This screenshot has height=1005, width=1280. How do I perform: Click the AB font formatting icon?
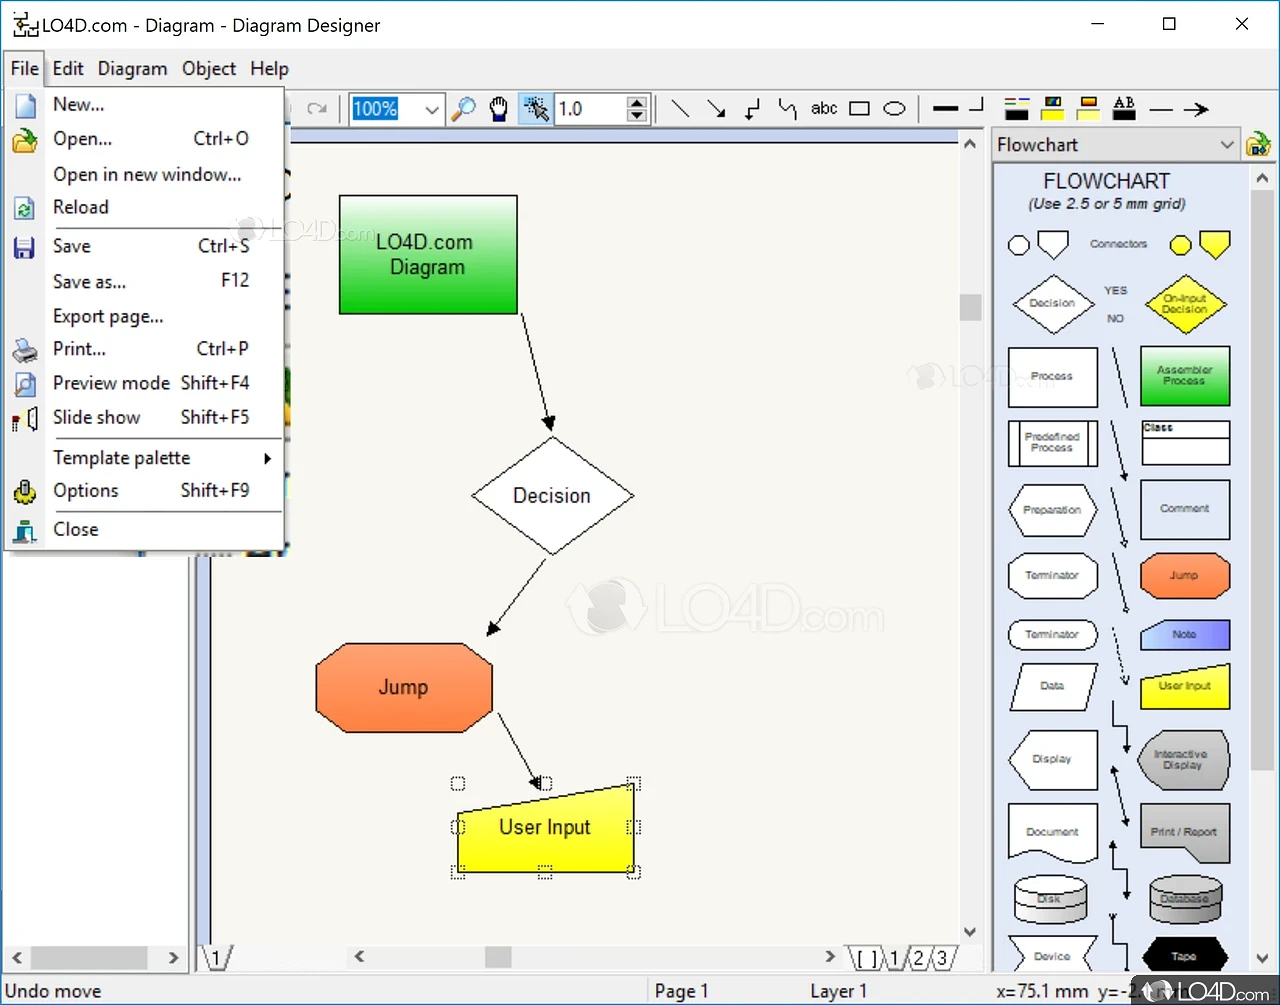pyautogui.click(x=1124, y=109)
